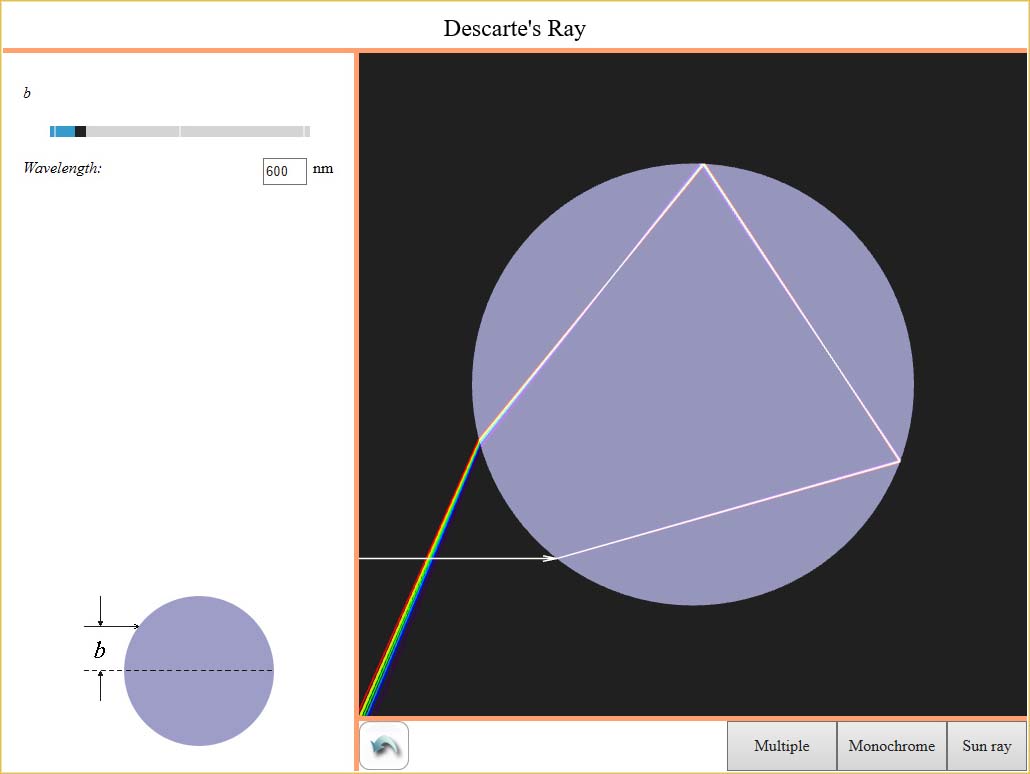1030x774 pixels.
Task: Click the Wavelength label text
Action: pos(62,168)
